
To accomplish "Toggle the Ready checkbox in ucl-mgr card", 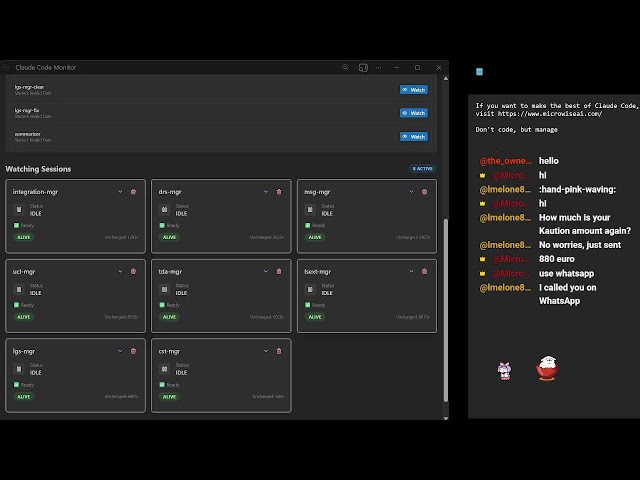I will tap(16, 305).
